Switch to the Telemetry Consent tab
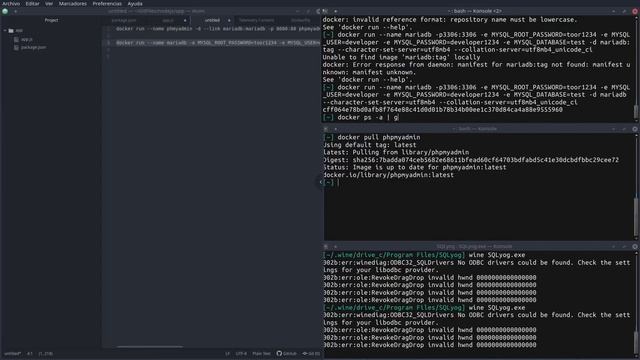 pyautogui.click(x=257, y=20)
